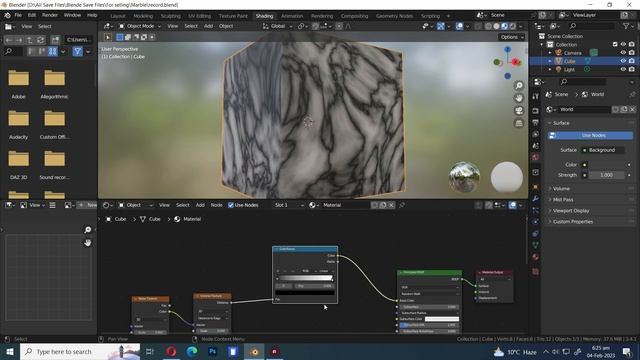Screen dimensions: 640x360
Task: Open the Window menu
Action: pos(72,16)
